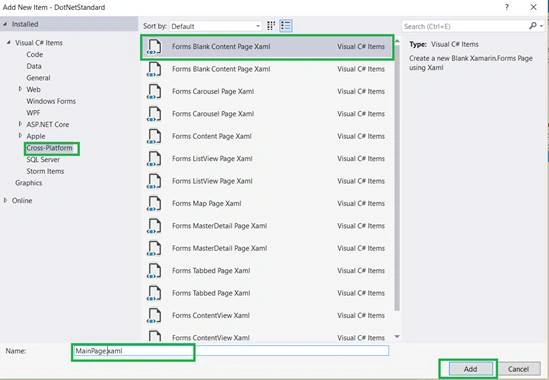Select highlighted Forms Blank Content Page Xaml
Image resolution: width=549 pixels, height=380 pixels.
click(267, 47)
